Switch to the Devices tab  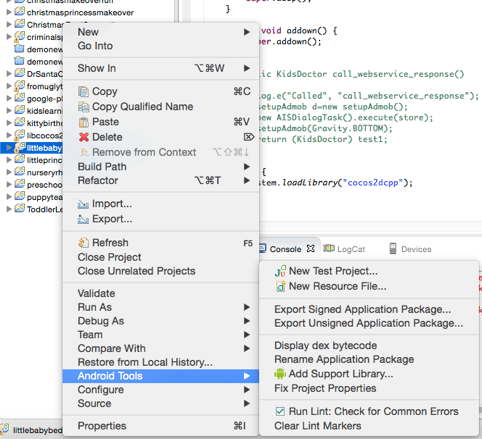coord(410,249)
